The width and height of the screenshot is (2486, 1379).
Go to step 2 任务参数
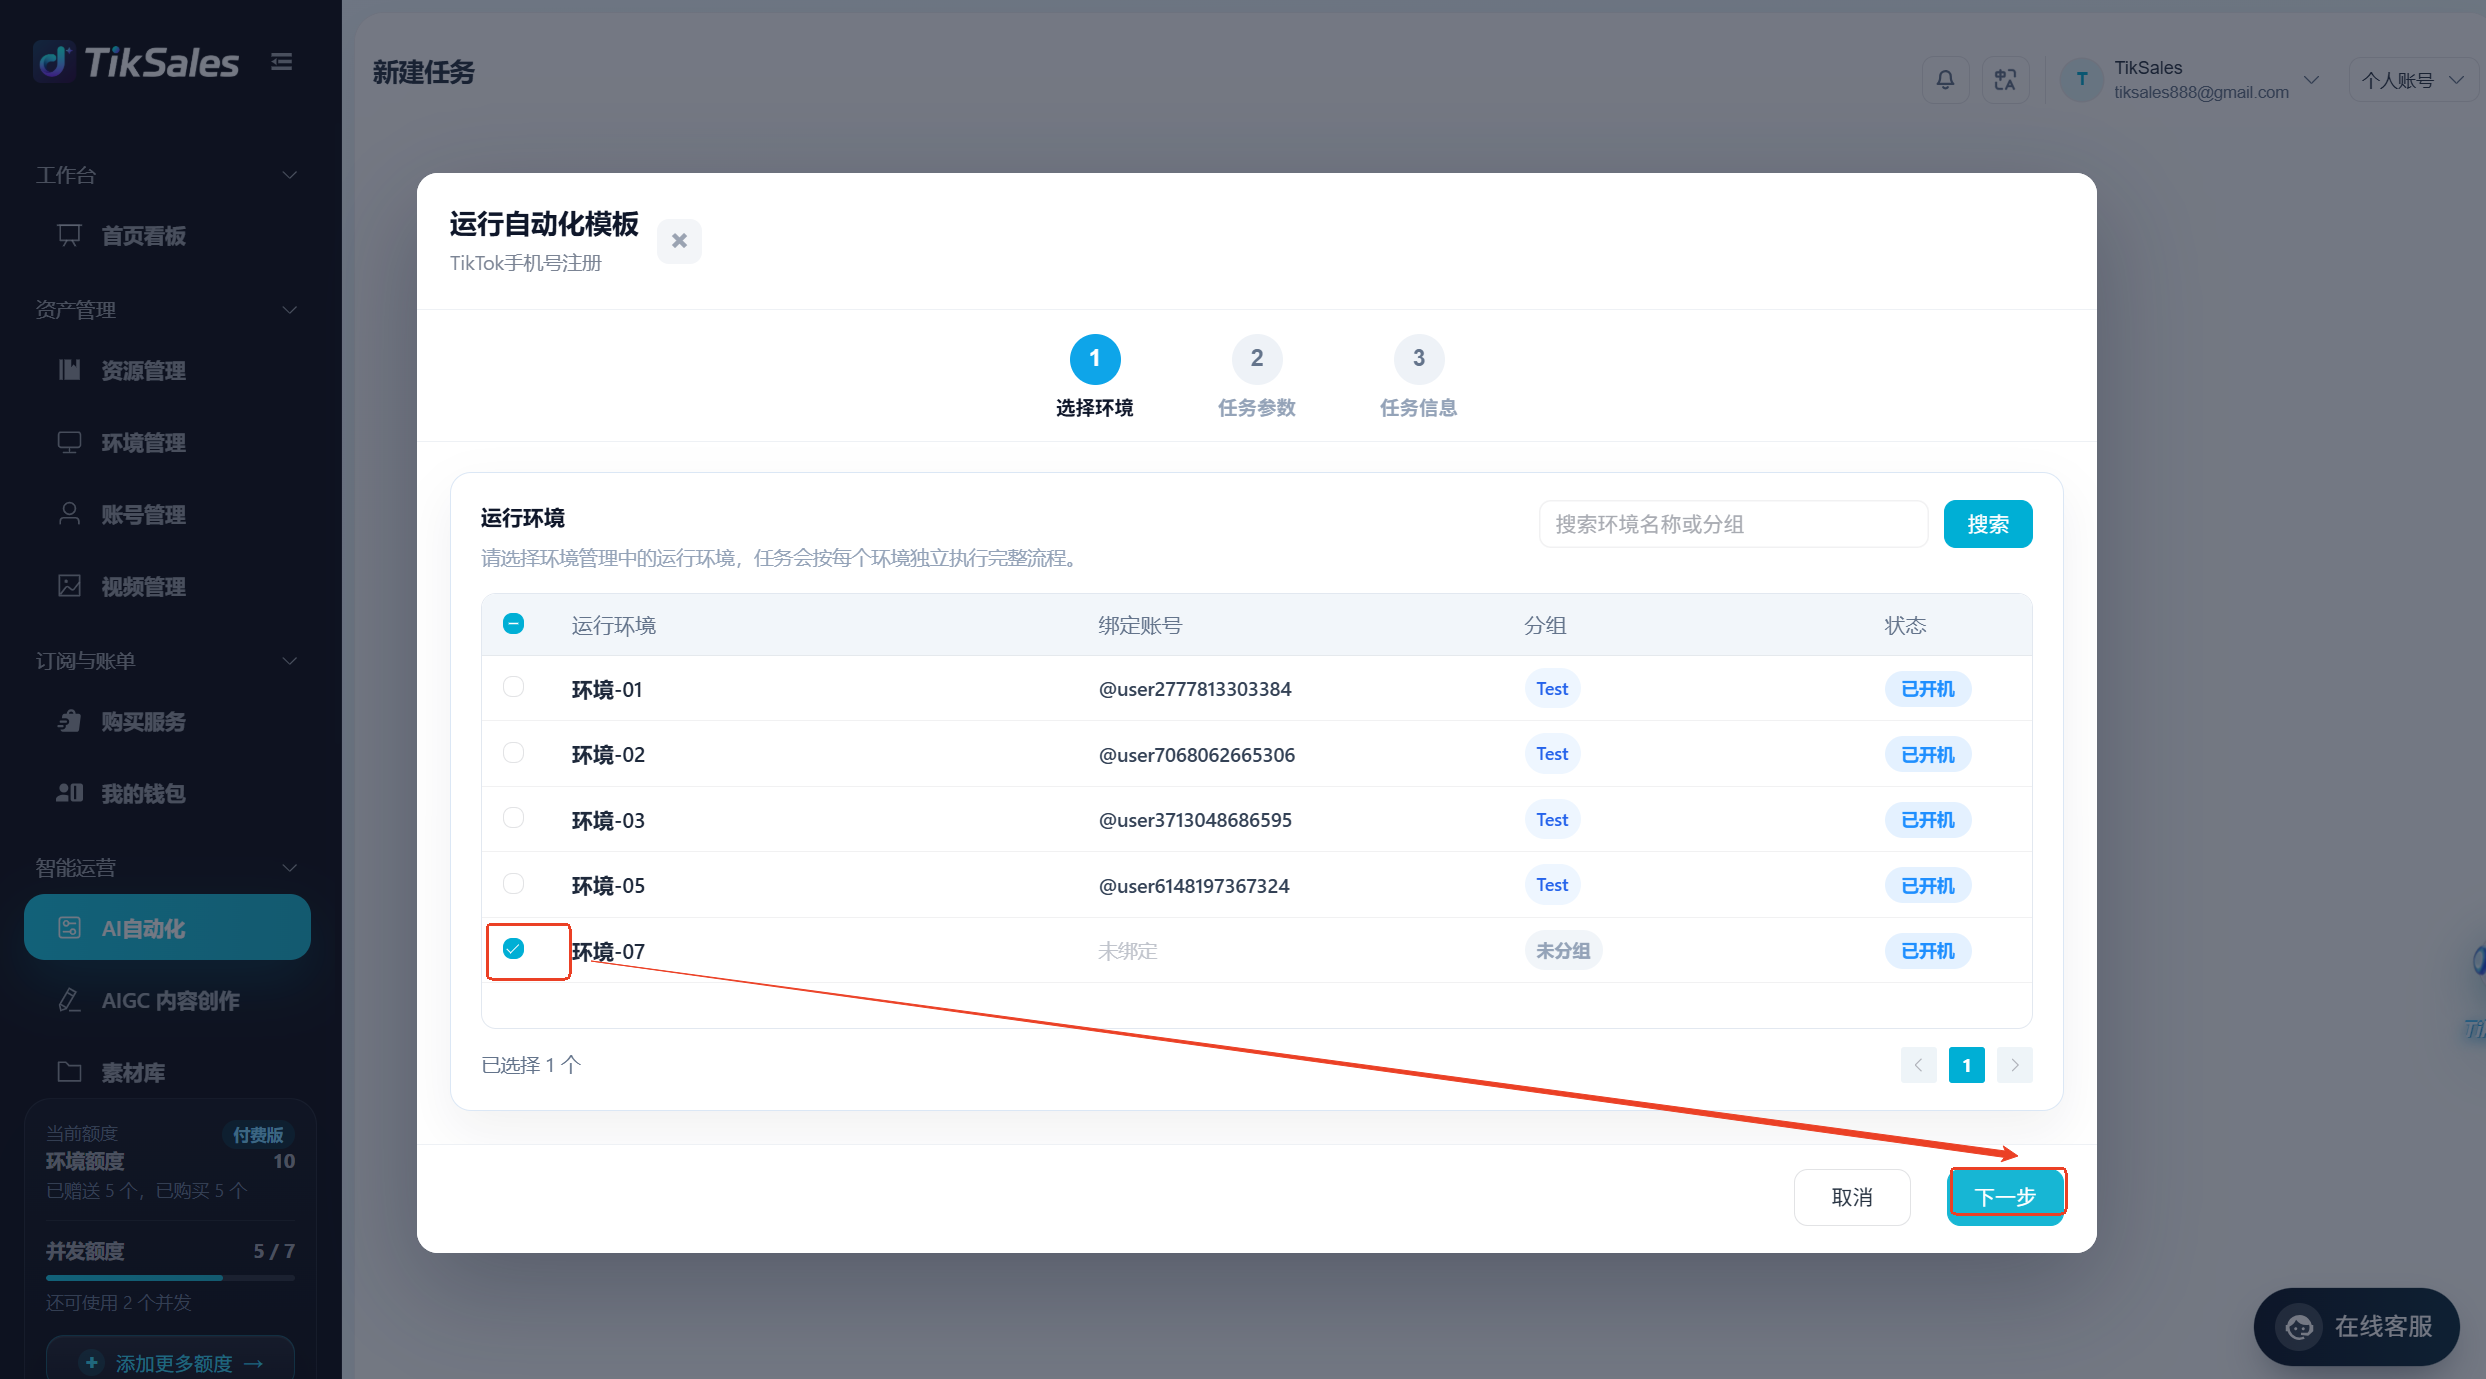point(1257,378)
